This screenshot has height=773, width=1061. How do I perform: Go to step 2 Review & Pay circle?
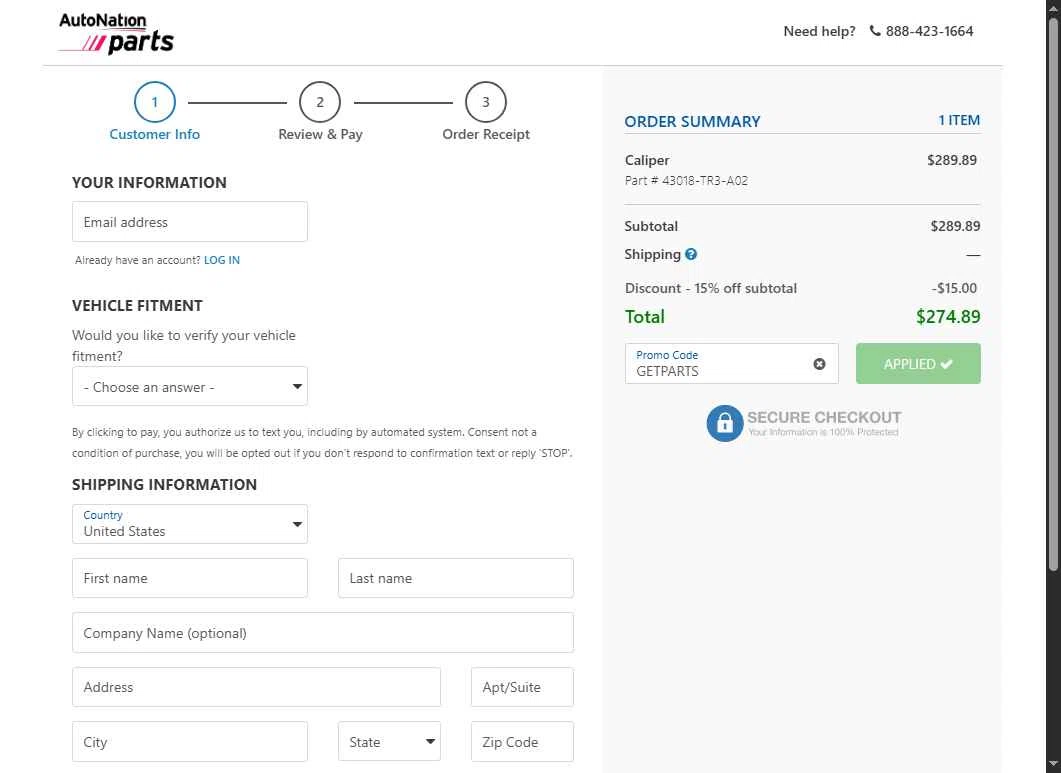tap(319, 102)
